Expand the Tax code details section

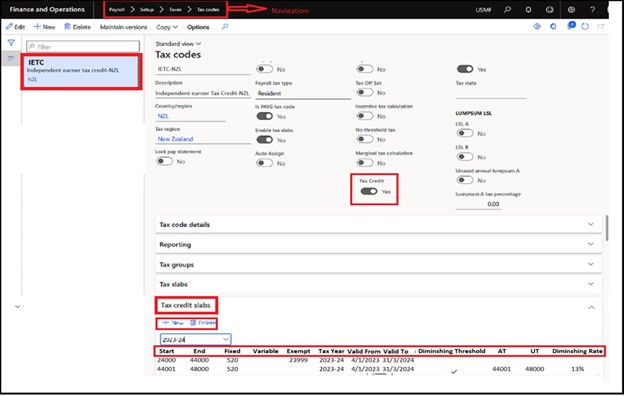pos(378,224)
